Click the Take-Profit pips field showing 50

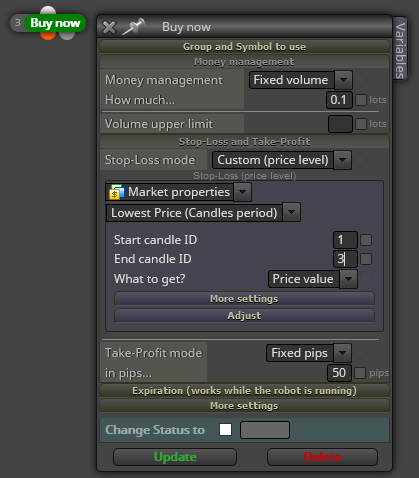click(x=339, y=373)
